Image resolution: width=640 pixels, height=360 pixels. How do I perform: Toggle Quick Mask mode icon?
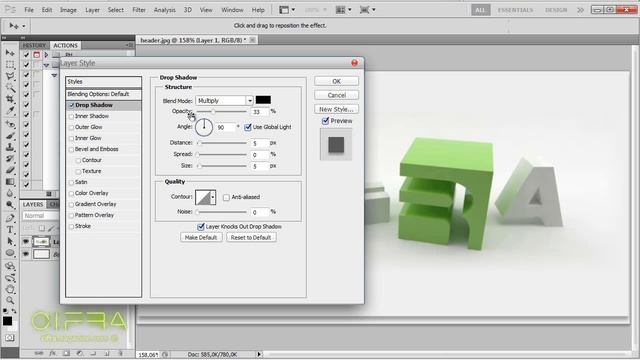(x=9, y=338)
